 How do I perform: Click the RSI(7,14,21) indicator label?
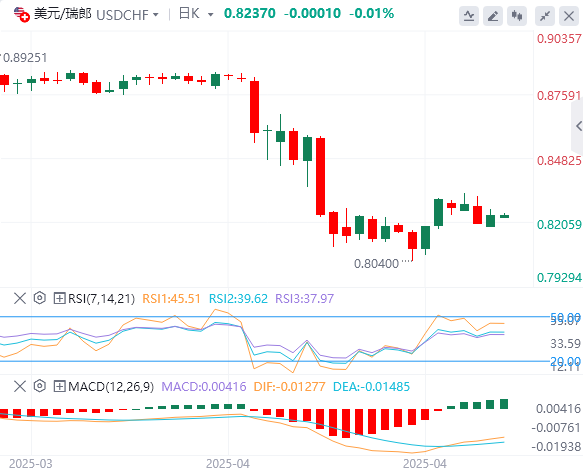coord(102,298)
